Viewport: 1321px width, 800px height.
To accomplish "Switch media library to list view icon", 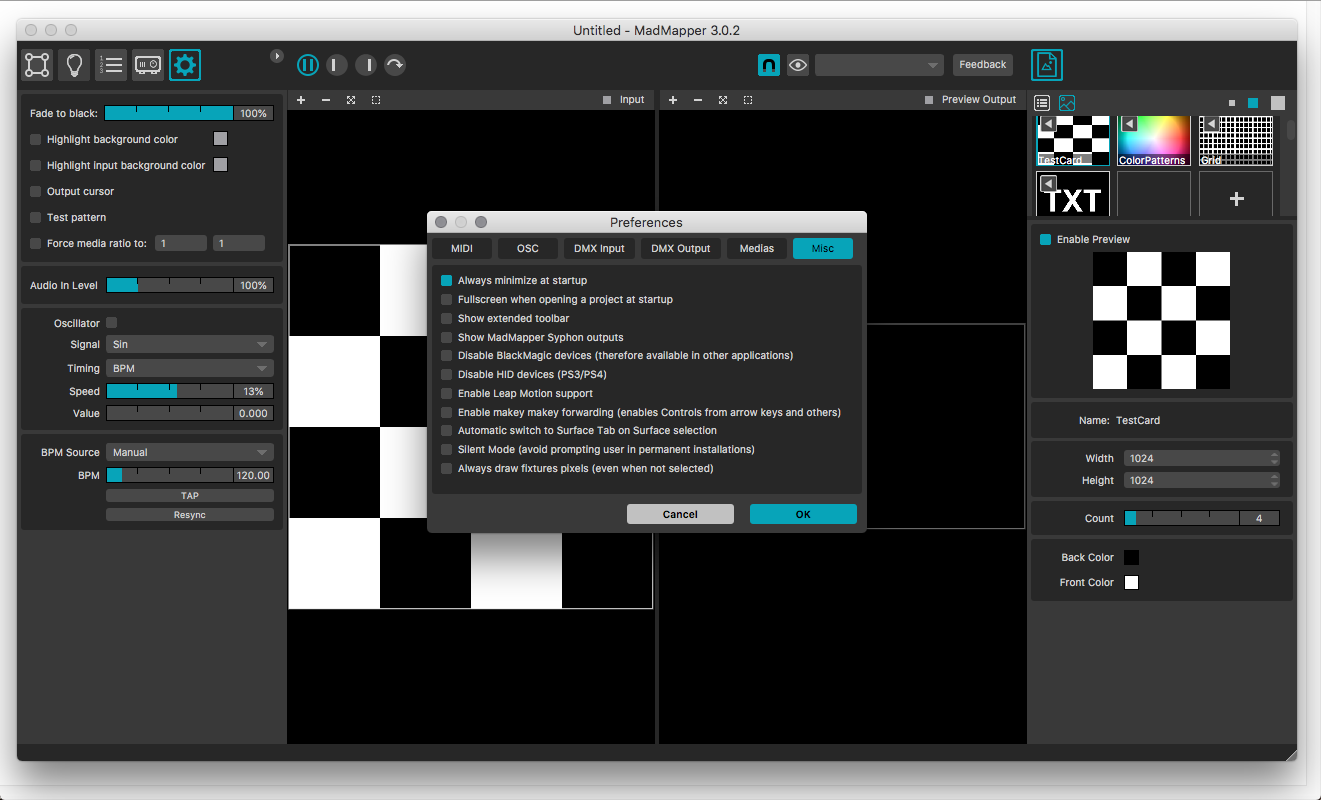I will click(1042, 103).
